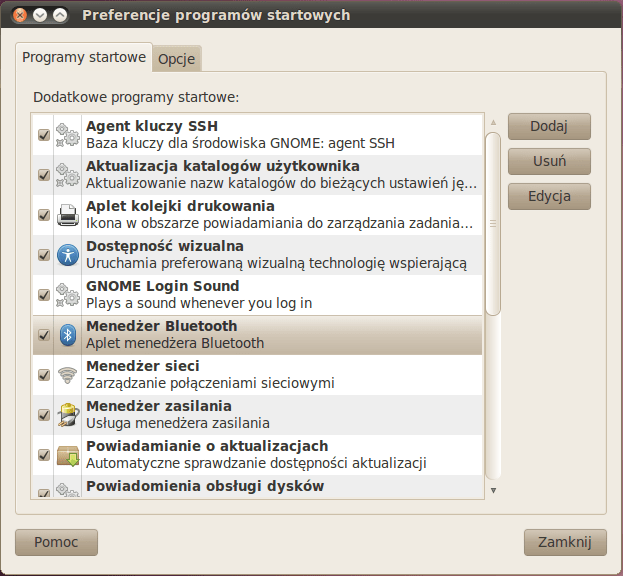Image resolution: width=623 pixels, height=576 pixels.
Task: Select 'Aktualizacja katalogów użytkownika' entry
Action: coord(222,166)
